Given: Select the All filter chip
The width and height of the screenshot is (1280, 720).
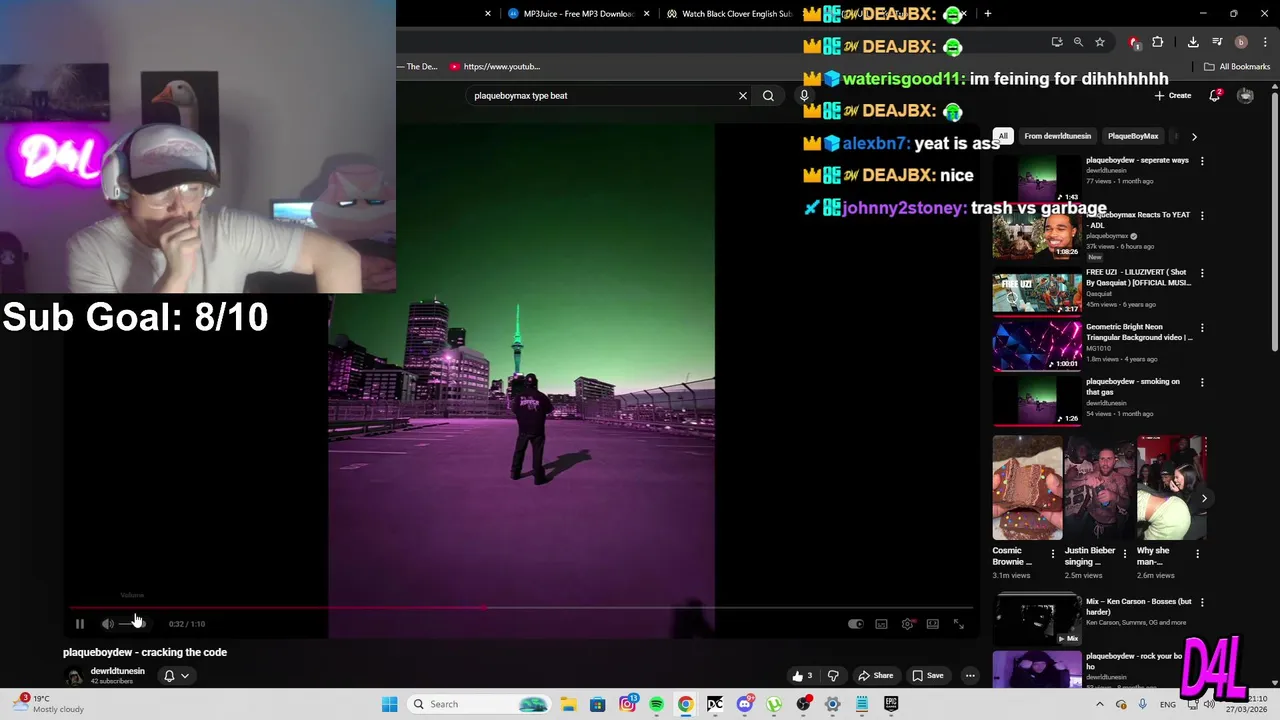Looking at the screenshot, I should (x=1003, y=136).
